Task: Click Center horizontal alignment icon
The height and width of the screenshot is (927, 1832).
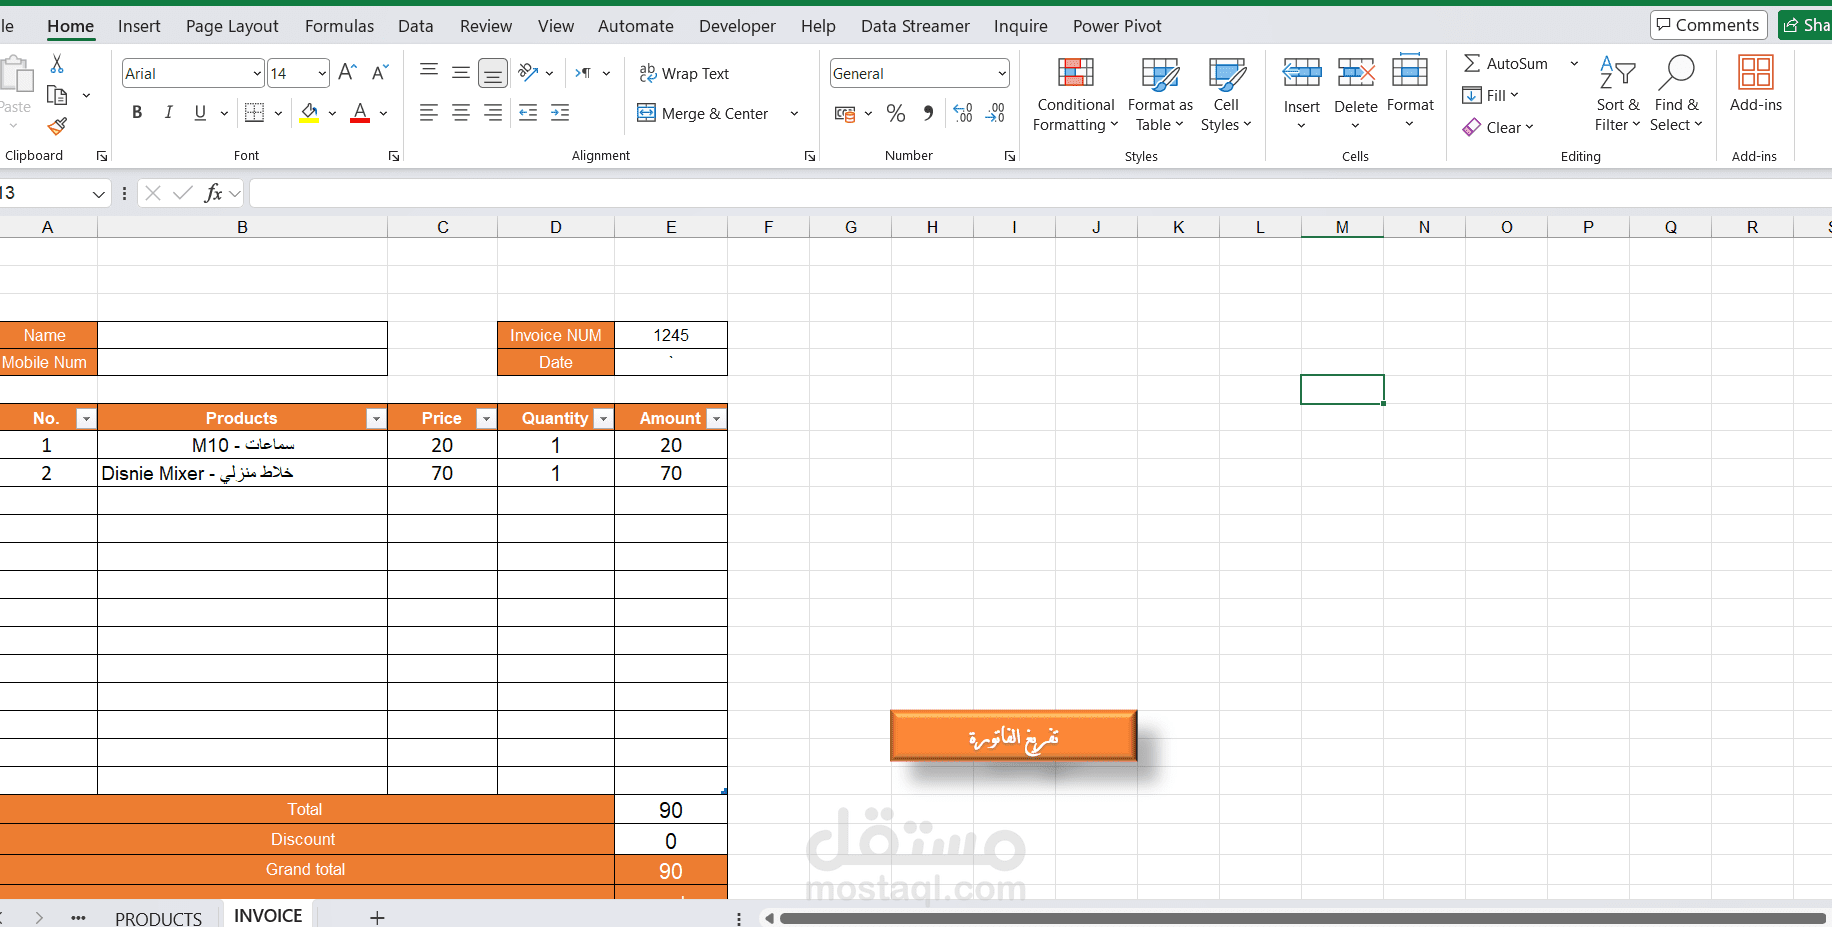Action: click(x=461, y=113)
